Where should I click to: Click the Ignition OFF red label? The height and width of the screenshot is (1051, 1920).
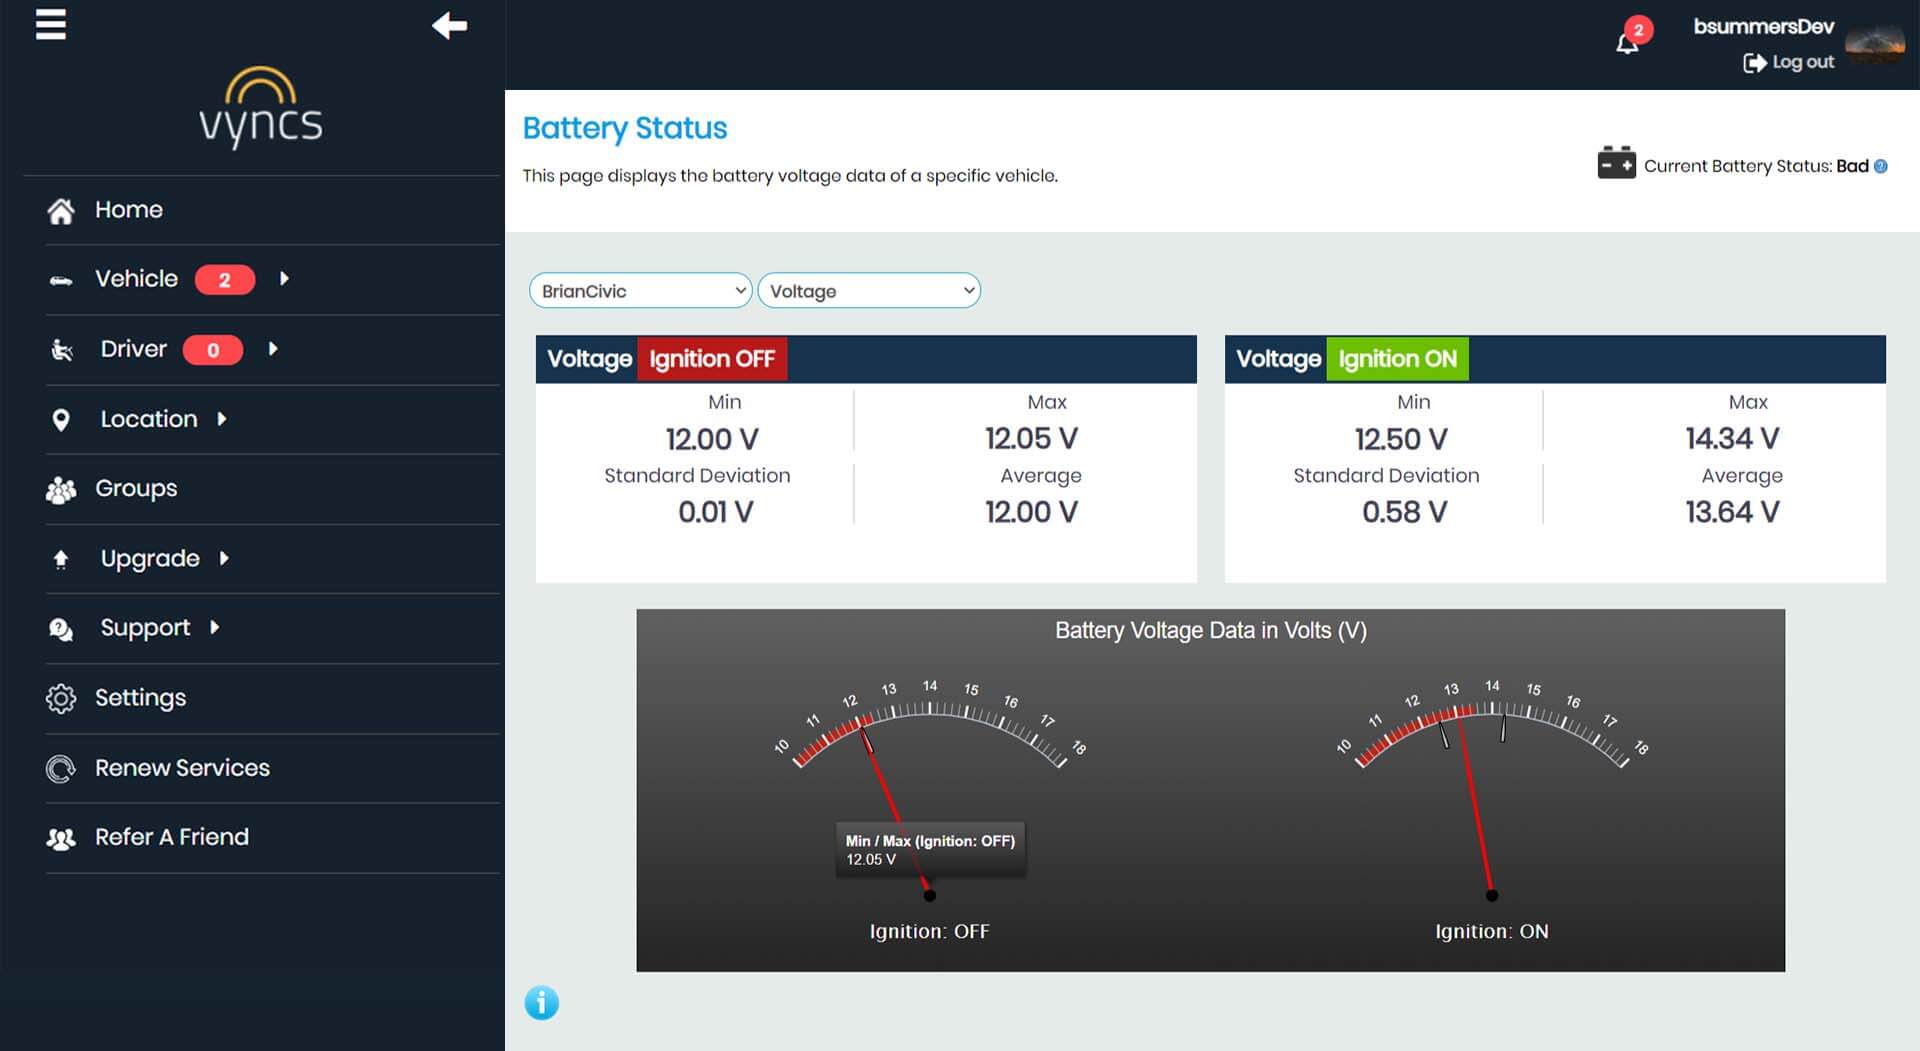click(712, 359)
